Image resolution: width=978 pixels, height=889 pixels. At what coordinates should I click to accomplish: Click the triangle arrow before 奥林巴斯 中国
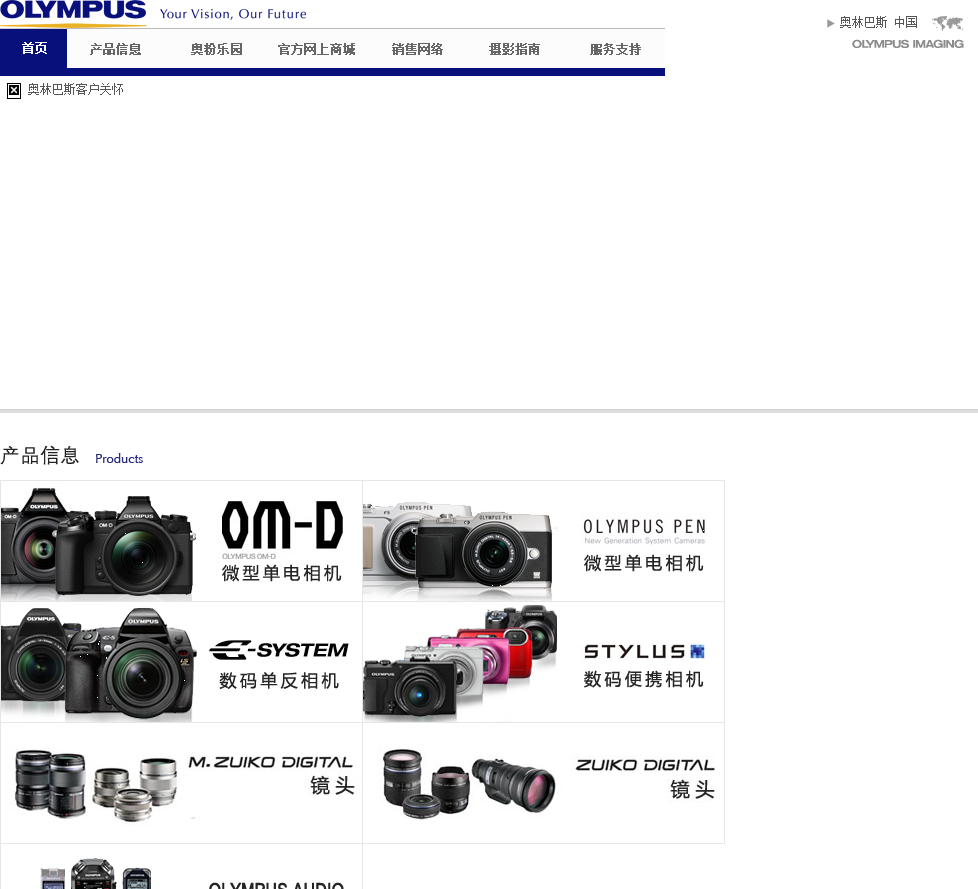click(830, 23)
